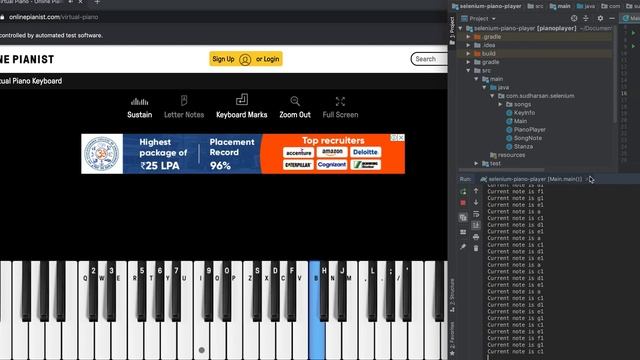Screen dimensions: 640x360
Task: Open Project panel settings gear
Action: pyautogui.click(x=600, y=18)
